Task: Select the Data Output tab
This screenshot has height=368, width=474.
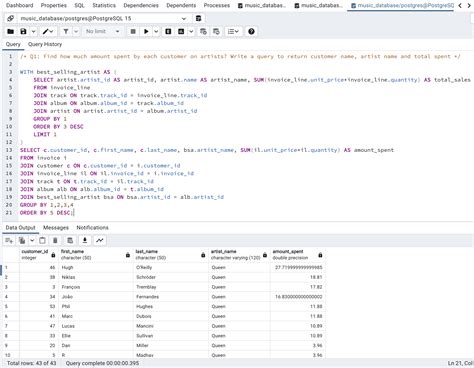Action: pos(20,228)
